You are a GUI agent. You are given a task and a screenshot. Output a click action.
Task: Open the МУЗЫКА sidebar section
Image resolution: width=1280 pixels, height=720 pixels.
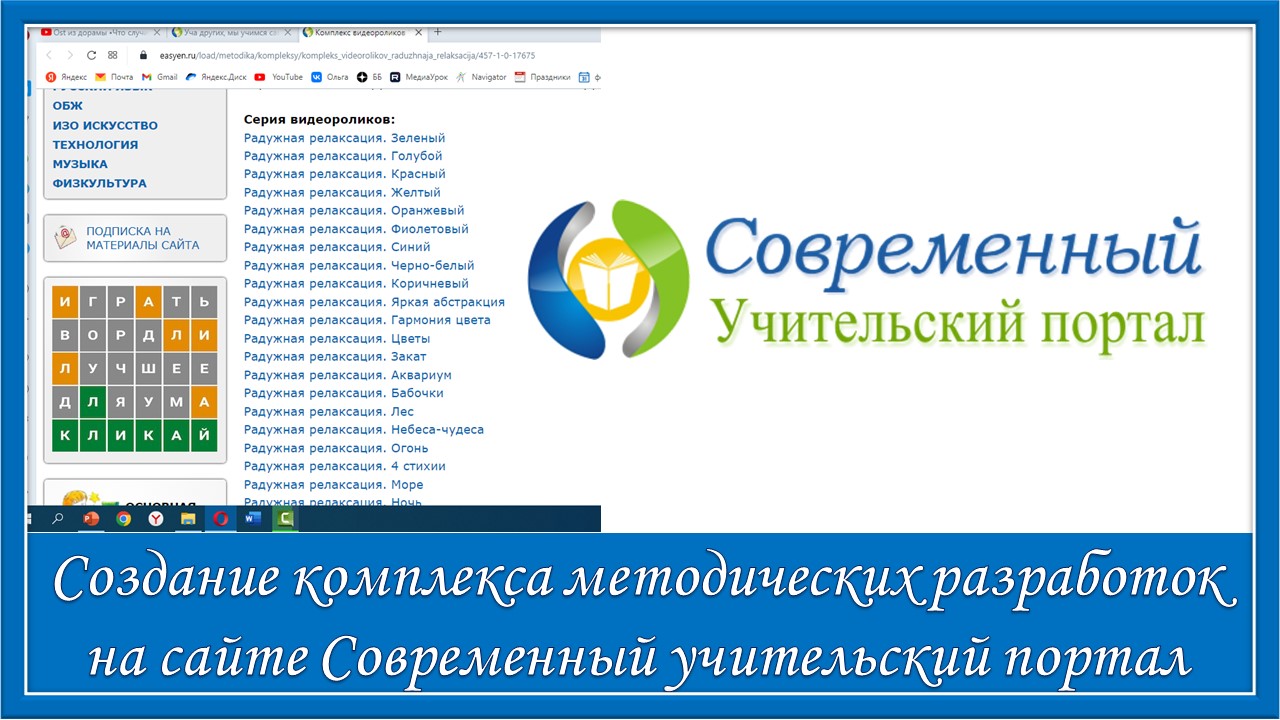click(x=80, y=164)
